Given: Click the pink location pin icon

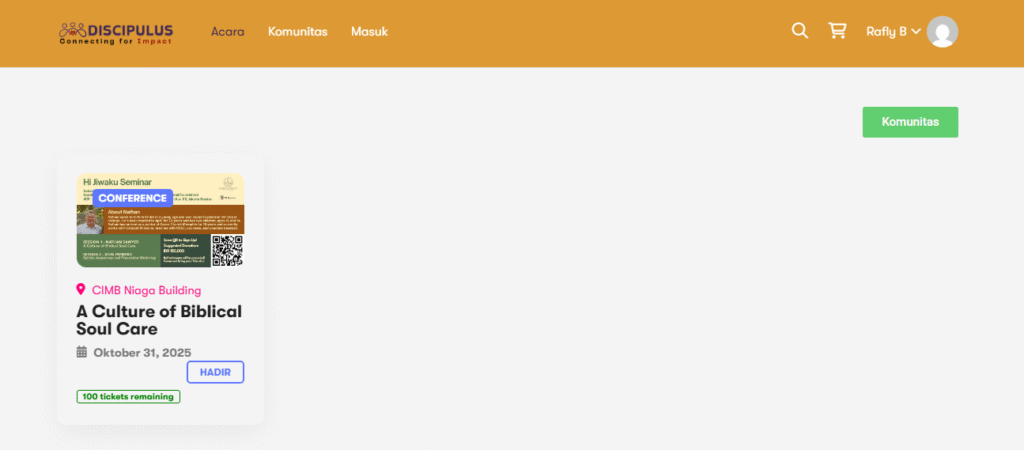Looking at the screenshot, I should pyautogui.click(x=81, y=289).
